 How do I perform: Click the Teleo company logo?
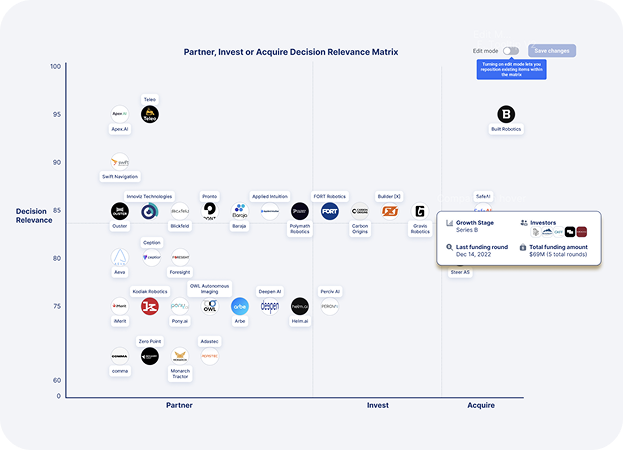[x=150, y=114]
